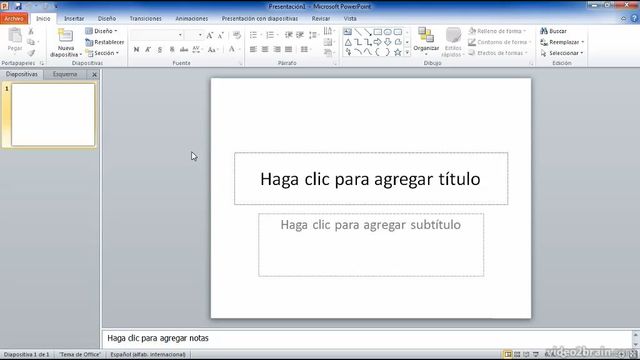Screen dimensions: 640x360
Task: Click the decrease font size icon
Action: (221, 36)
